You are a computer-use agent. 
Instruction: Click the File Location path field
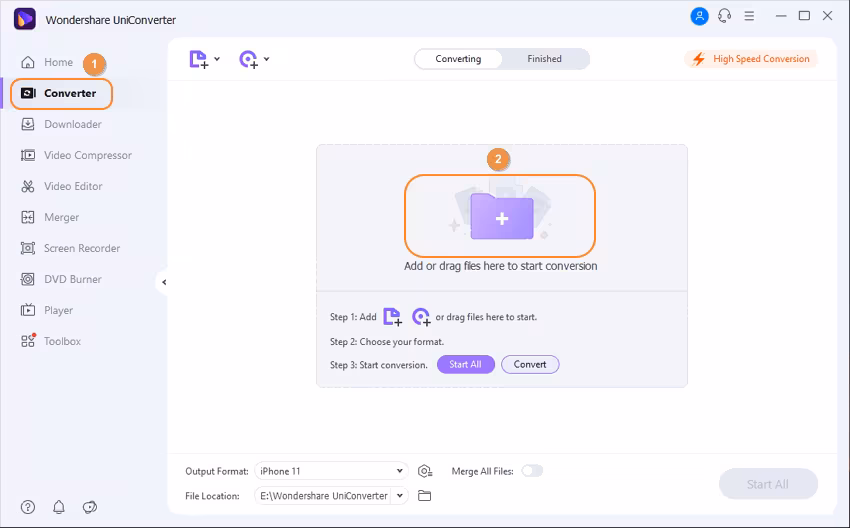point(323,495)
